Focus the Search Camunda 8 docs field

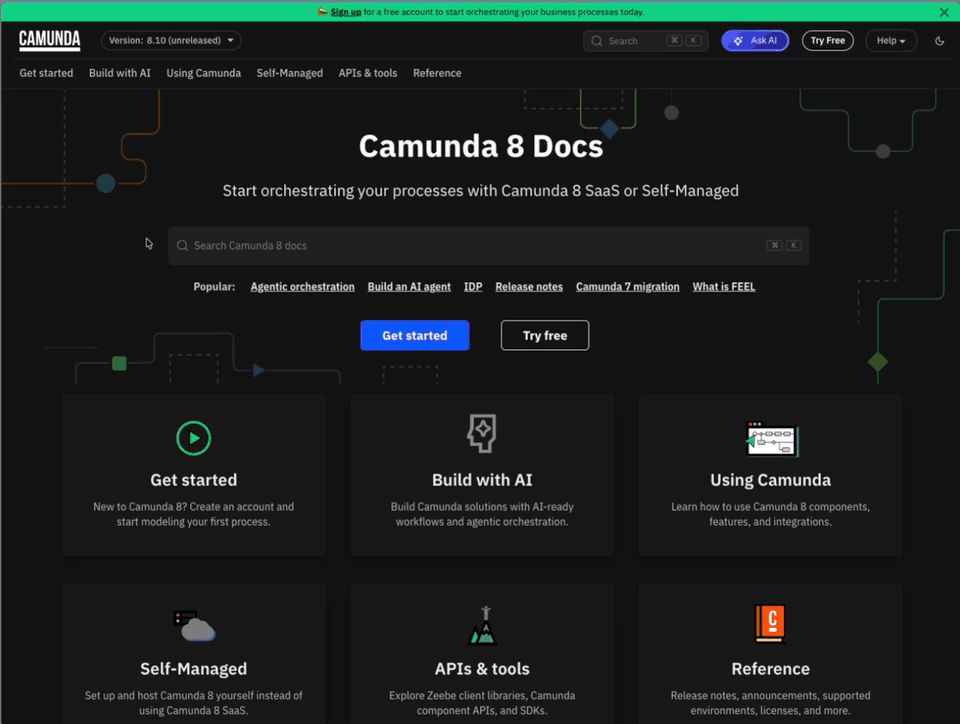coord(489,245)
